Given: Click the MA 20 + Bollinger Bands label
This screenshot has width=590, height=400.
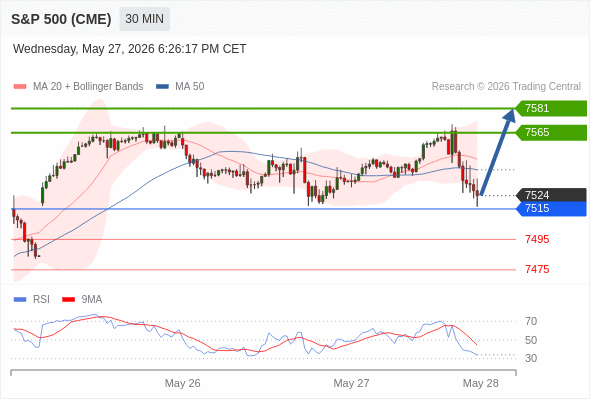Looking at the screenshot, I should coord(88,87).
